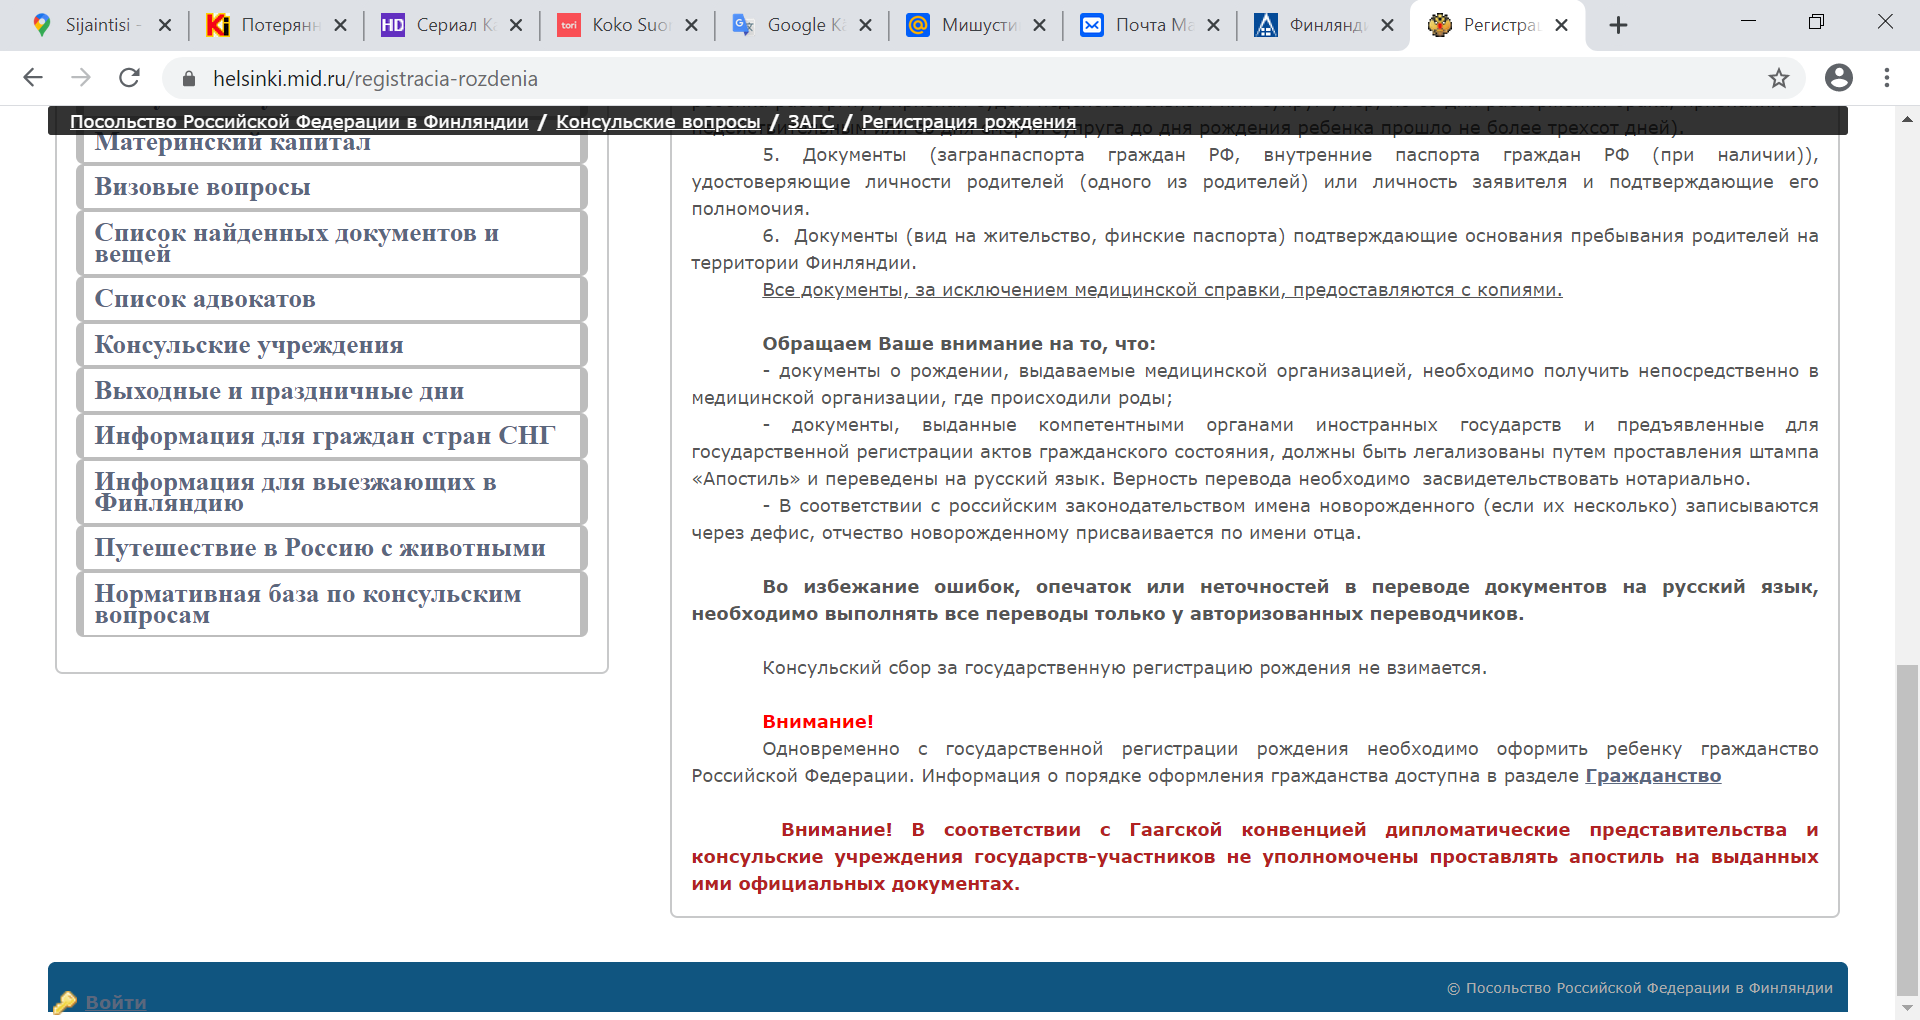Viewport: 1920px width, 1020px height.
Task: Close the Sijaintisi maps tab
Action: click(x=165, y=26)
